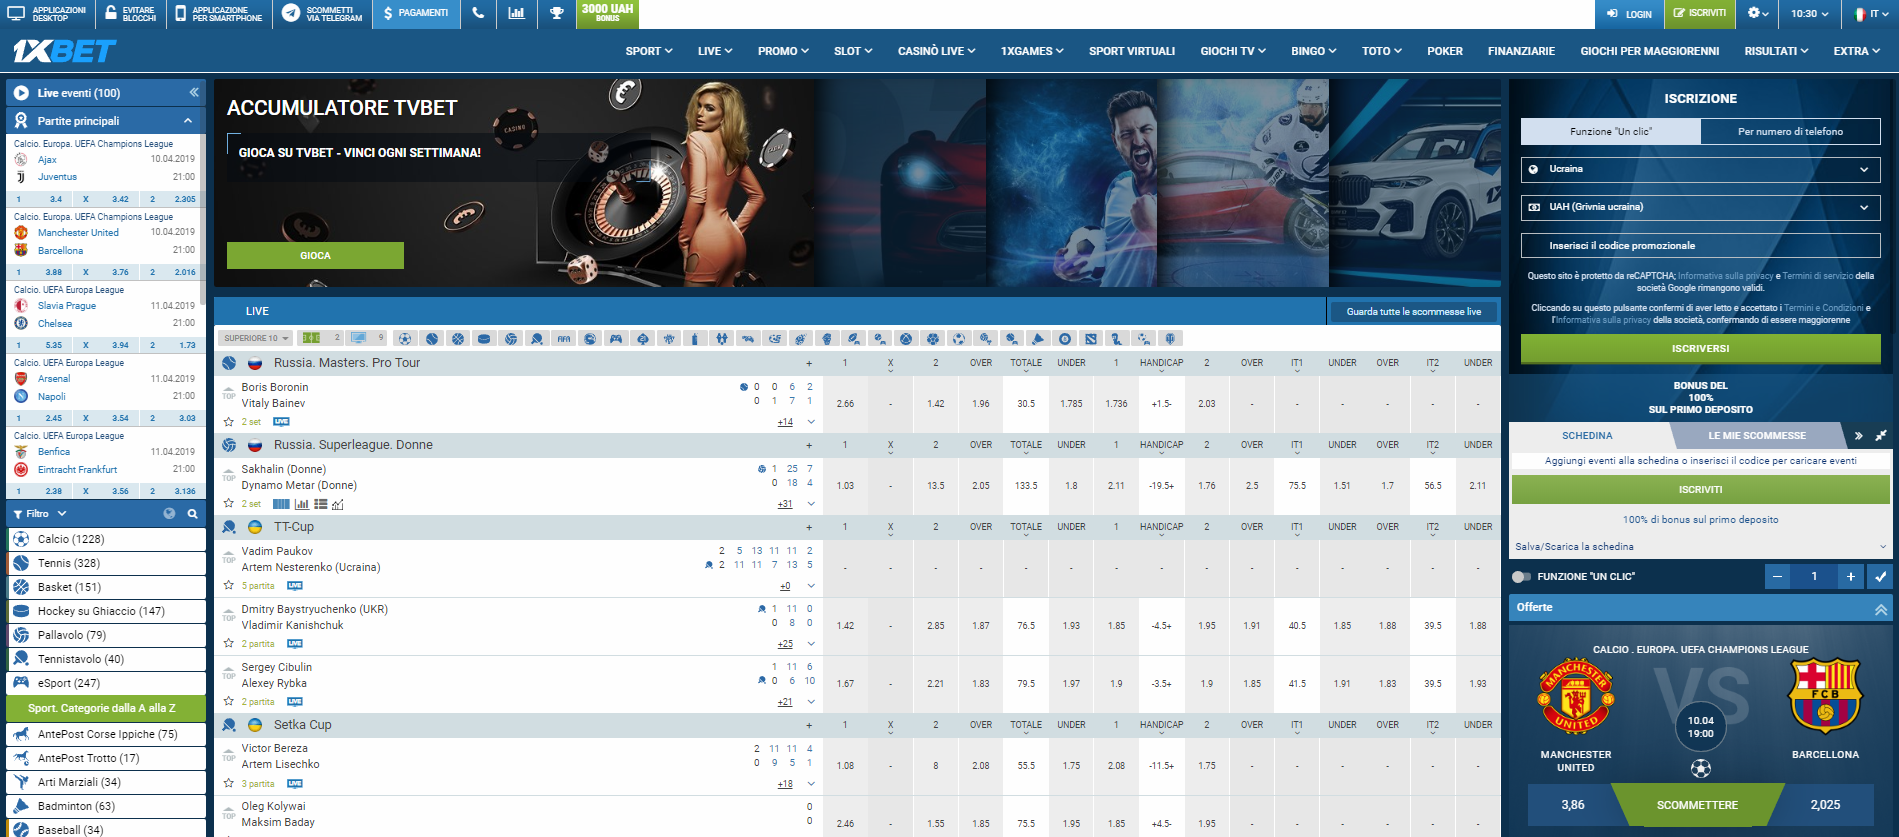
Task: Filter live events by the basketball icon
Action: click(x=458, y=338)
